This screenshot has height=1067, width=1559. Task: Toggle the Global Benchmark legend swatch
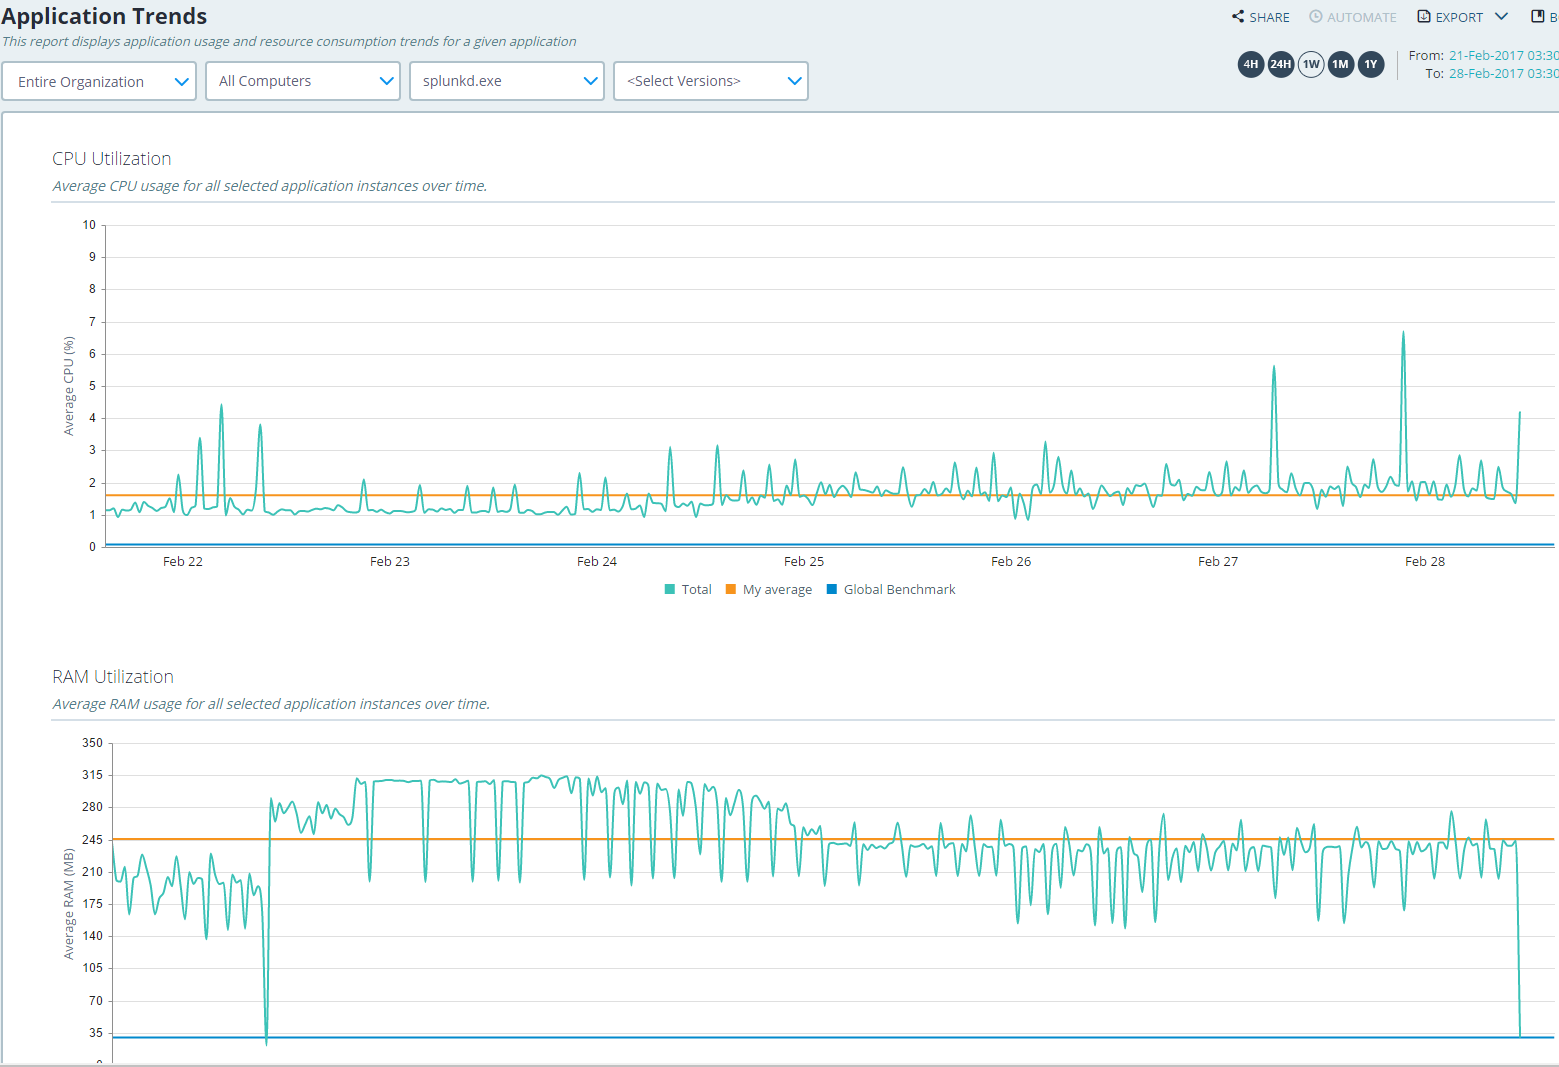(832, 589)
